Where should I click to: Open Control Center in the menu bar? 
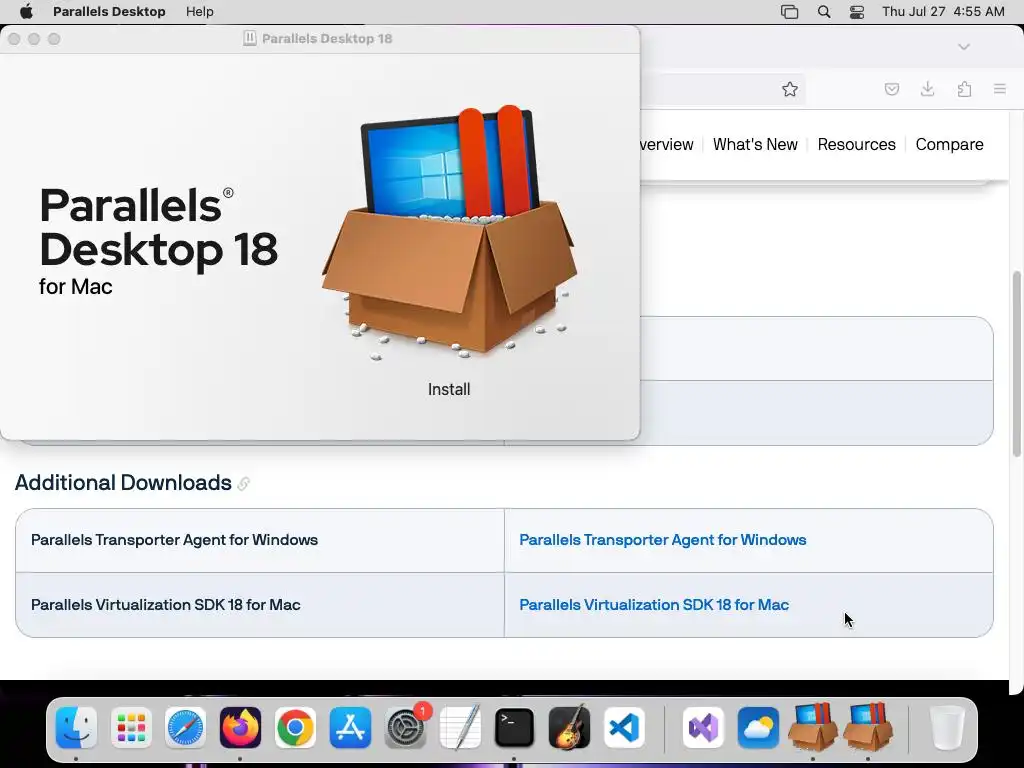(x=857, y=12)
